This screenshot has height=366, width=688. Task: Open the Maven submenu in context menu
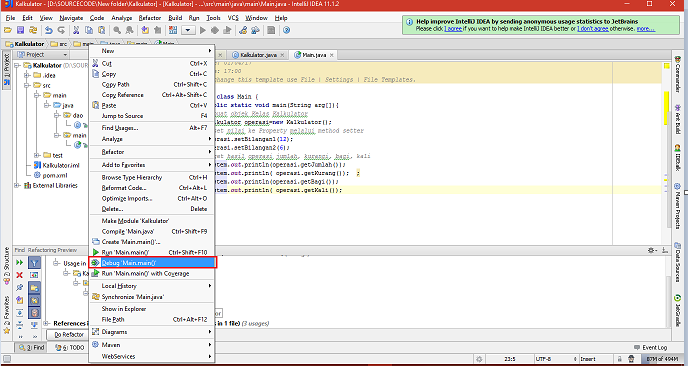[152, 345]
